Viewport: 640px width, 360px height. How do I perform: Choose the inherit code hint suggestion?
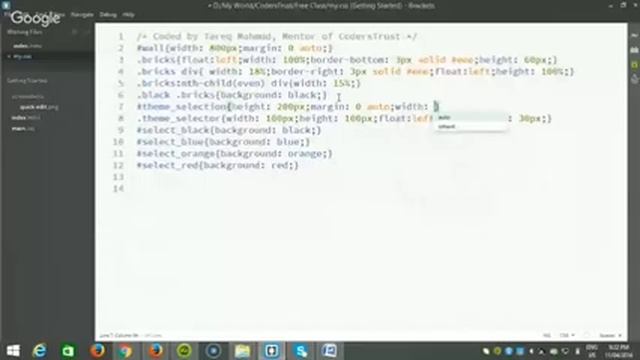point(471,127)
